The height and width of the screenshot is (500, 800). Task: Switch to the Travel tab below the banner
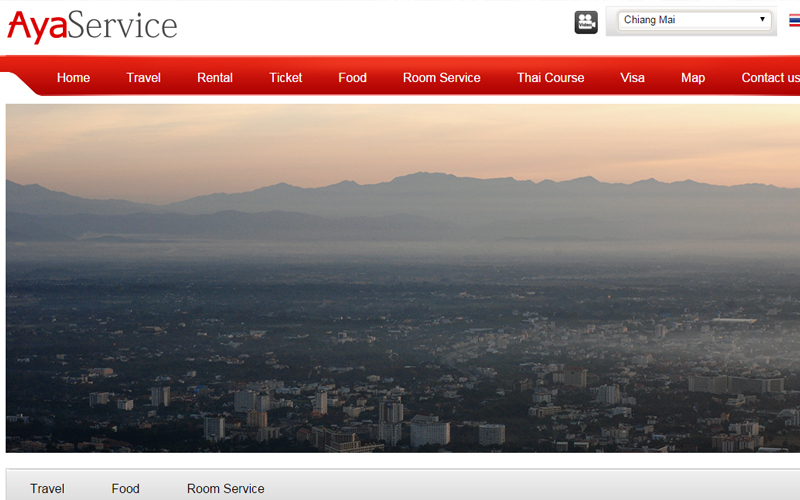pyautogui.click(x=47, y=488)
